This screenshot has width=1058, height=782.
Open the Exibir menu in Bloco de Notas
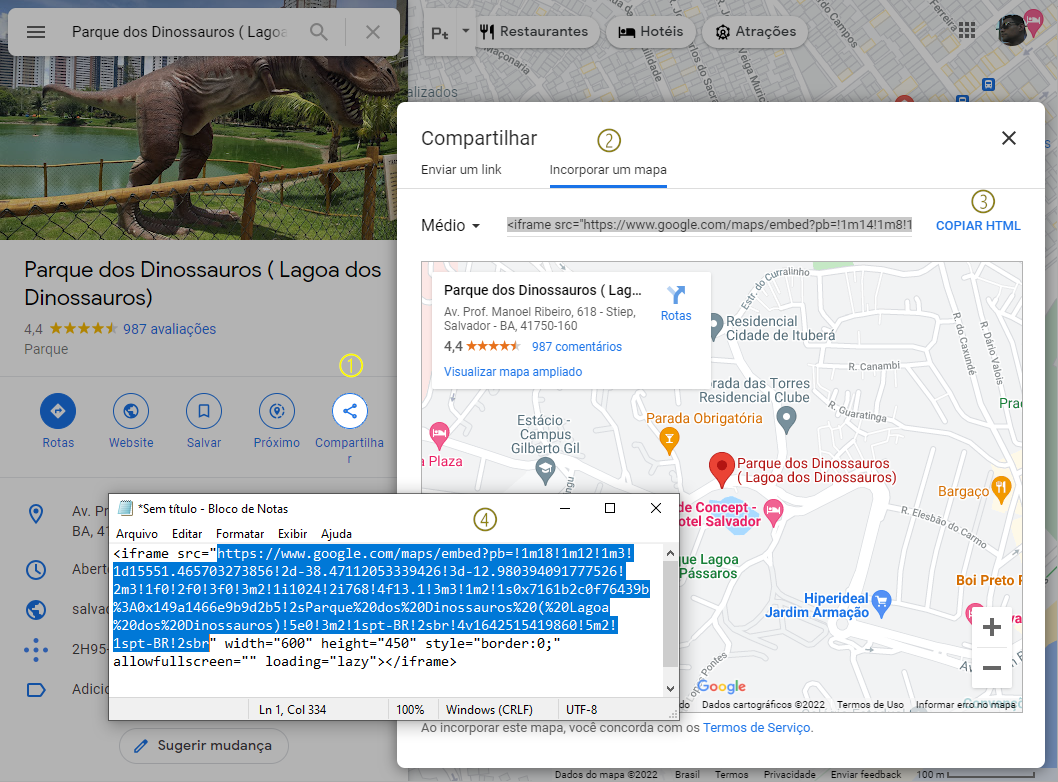click(x=292, y=534)
